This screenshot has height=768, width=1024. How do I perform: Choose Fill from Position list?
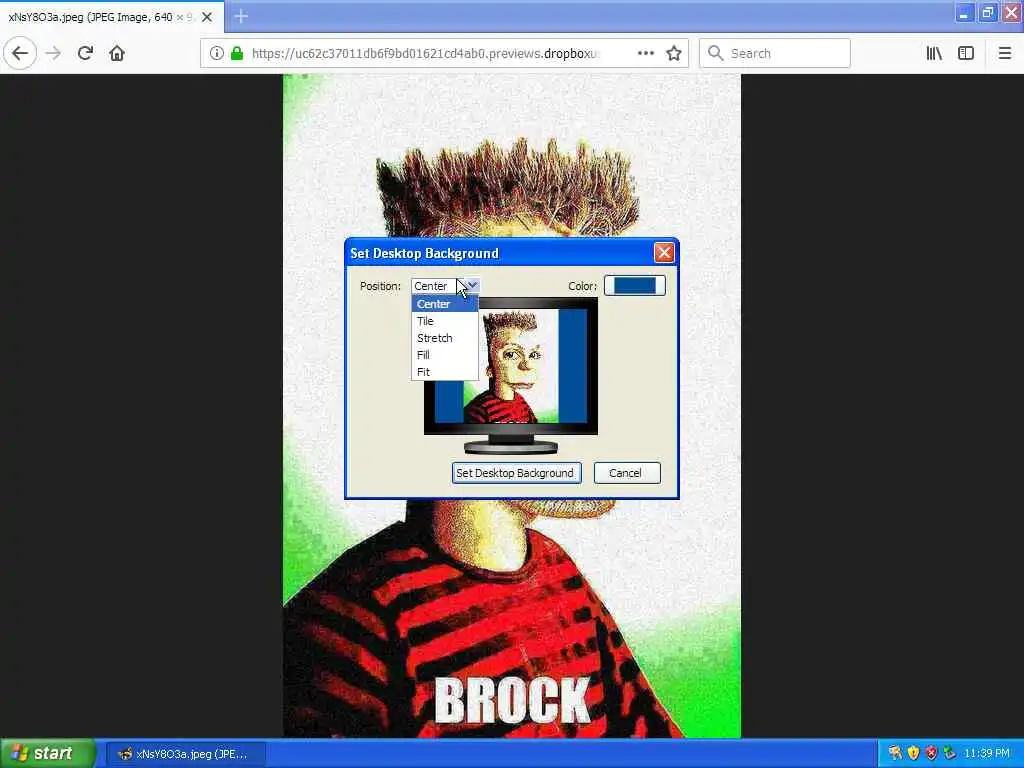(x=445, y=355)
